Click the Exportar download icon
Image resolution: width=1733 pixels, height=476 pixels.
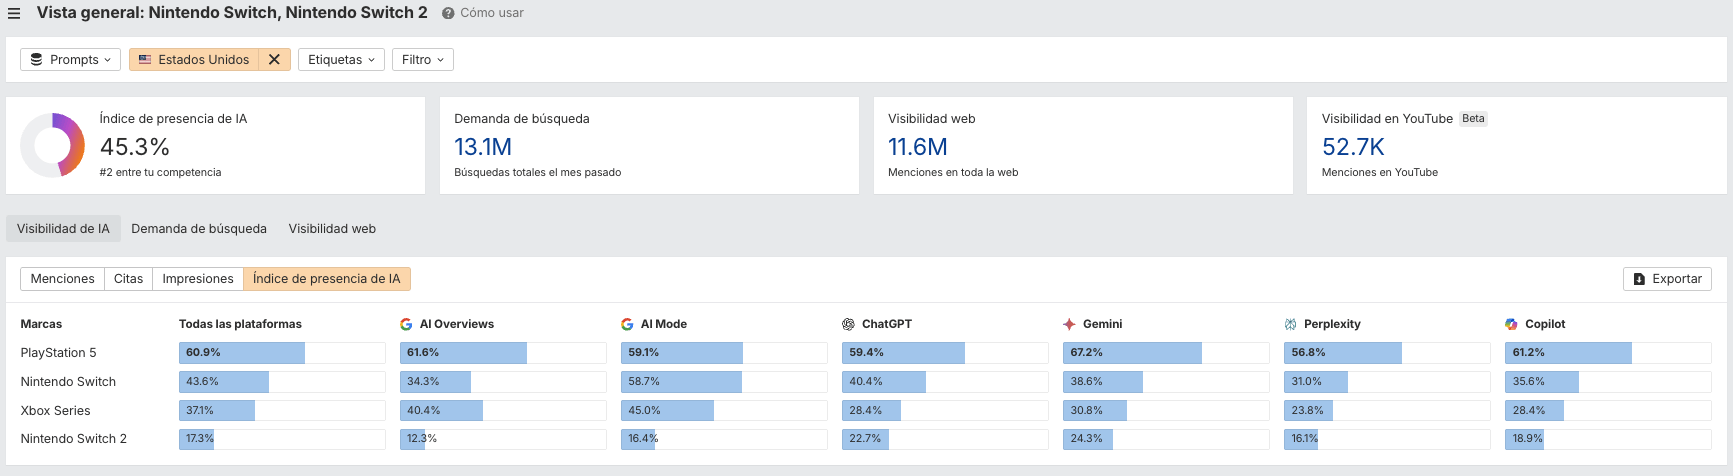[1639, 279]
